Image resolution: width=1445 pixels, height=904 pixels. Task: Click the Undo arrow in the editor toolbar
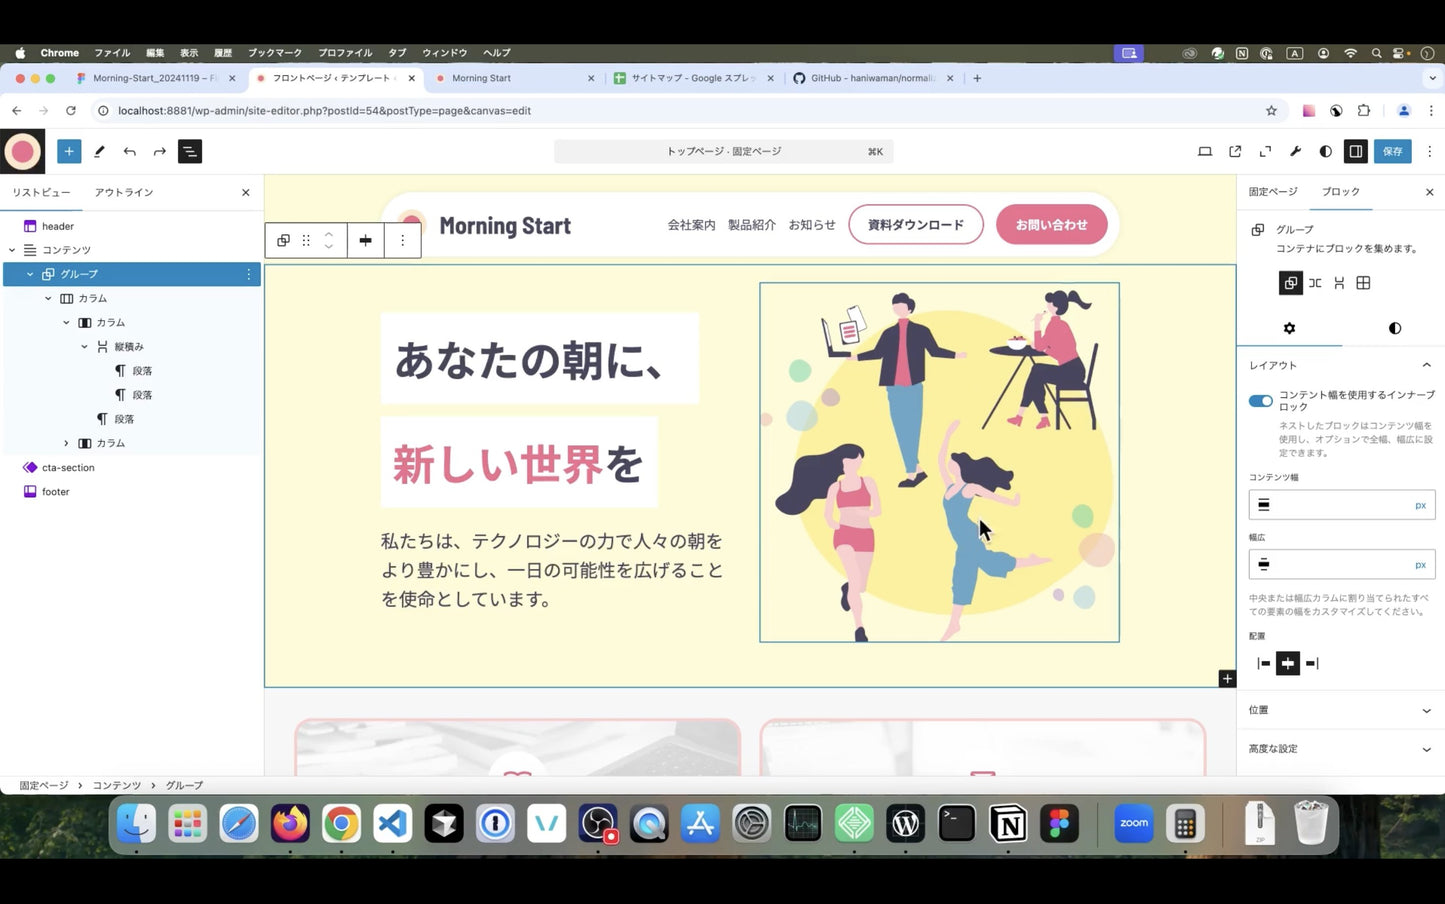[x=129, y=151]
